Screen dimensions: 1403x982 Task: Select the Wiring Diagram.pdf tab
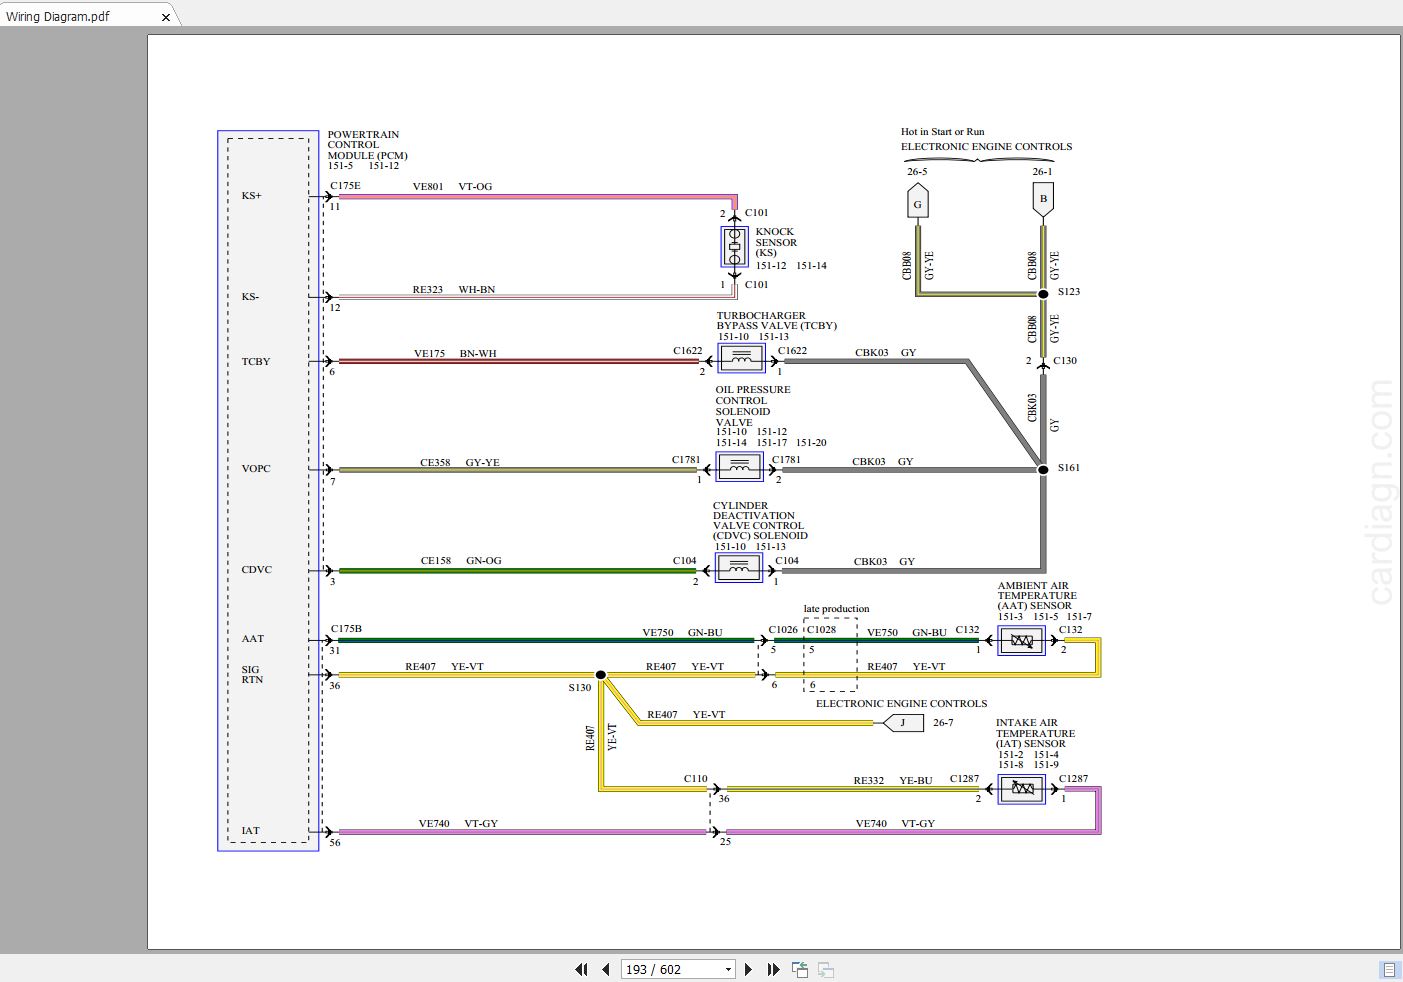(x=90, y=15)
